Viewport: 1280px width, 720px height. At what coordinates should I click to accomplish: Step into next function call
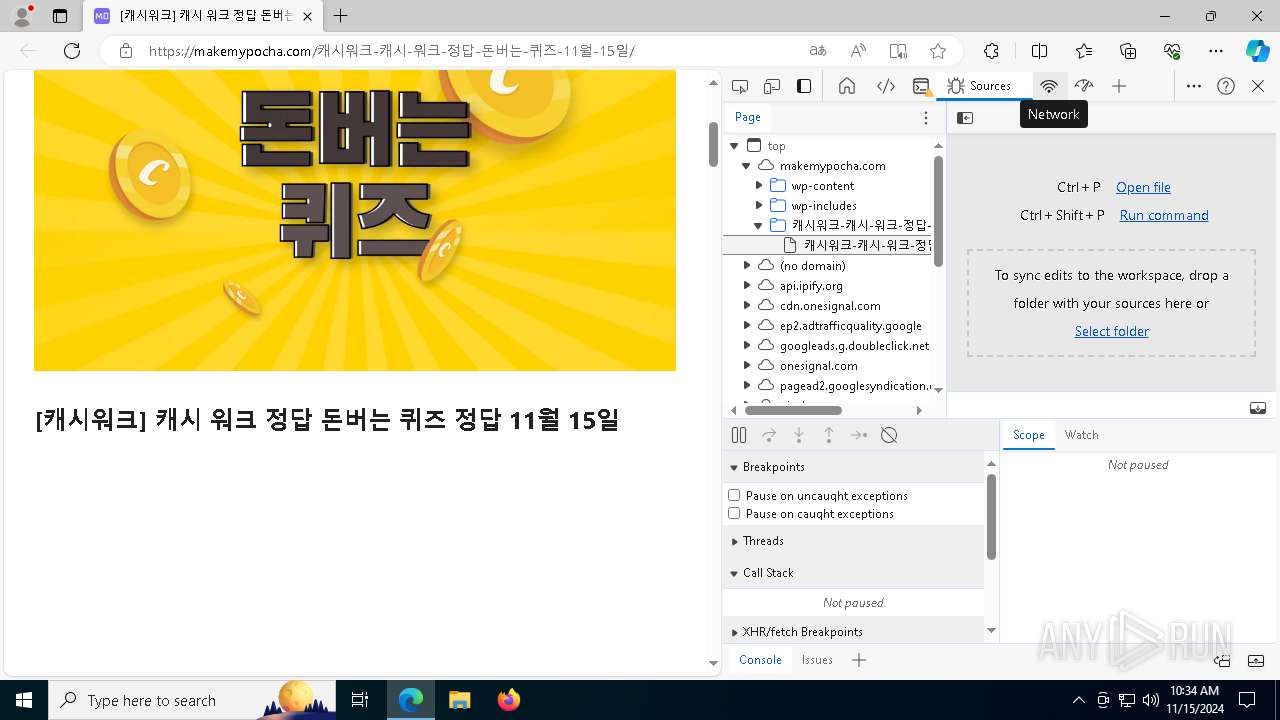click(x=799, y=435)
